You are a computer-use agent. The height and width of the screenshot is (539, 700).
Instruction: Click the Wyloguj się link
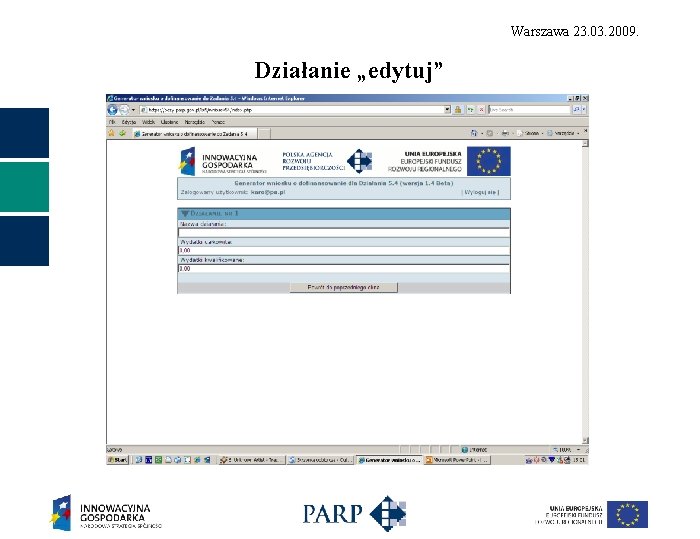coord(480,192)
